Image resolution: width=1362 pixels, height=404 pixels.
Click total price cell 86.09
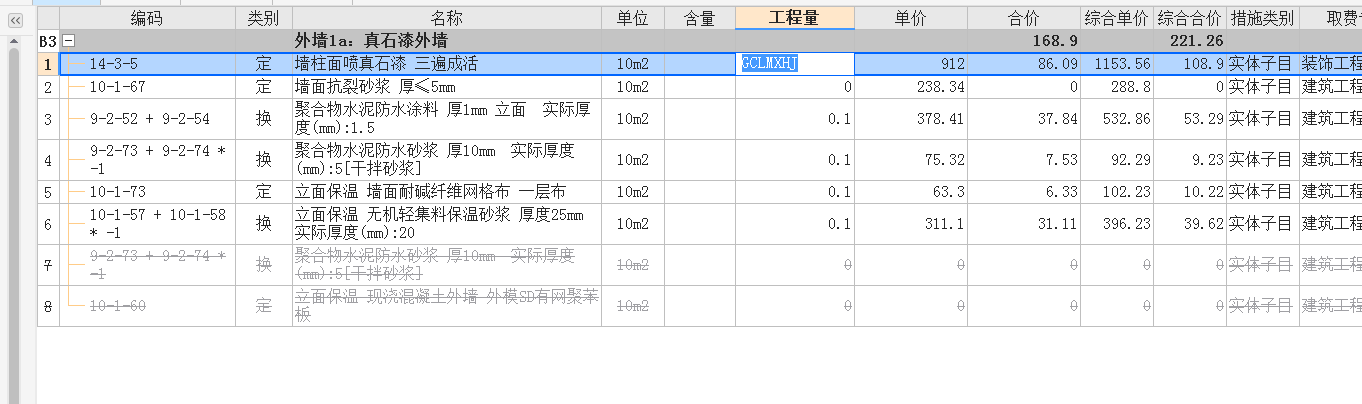1024,64
